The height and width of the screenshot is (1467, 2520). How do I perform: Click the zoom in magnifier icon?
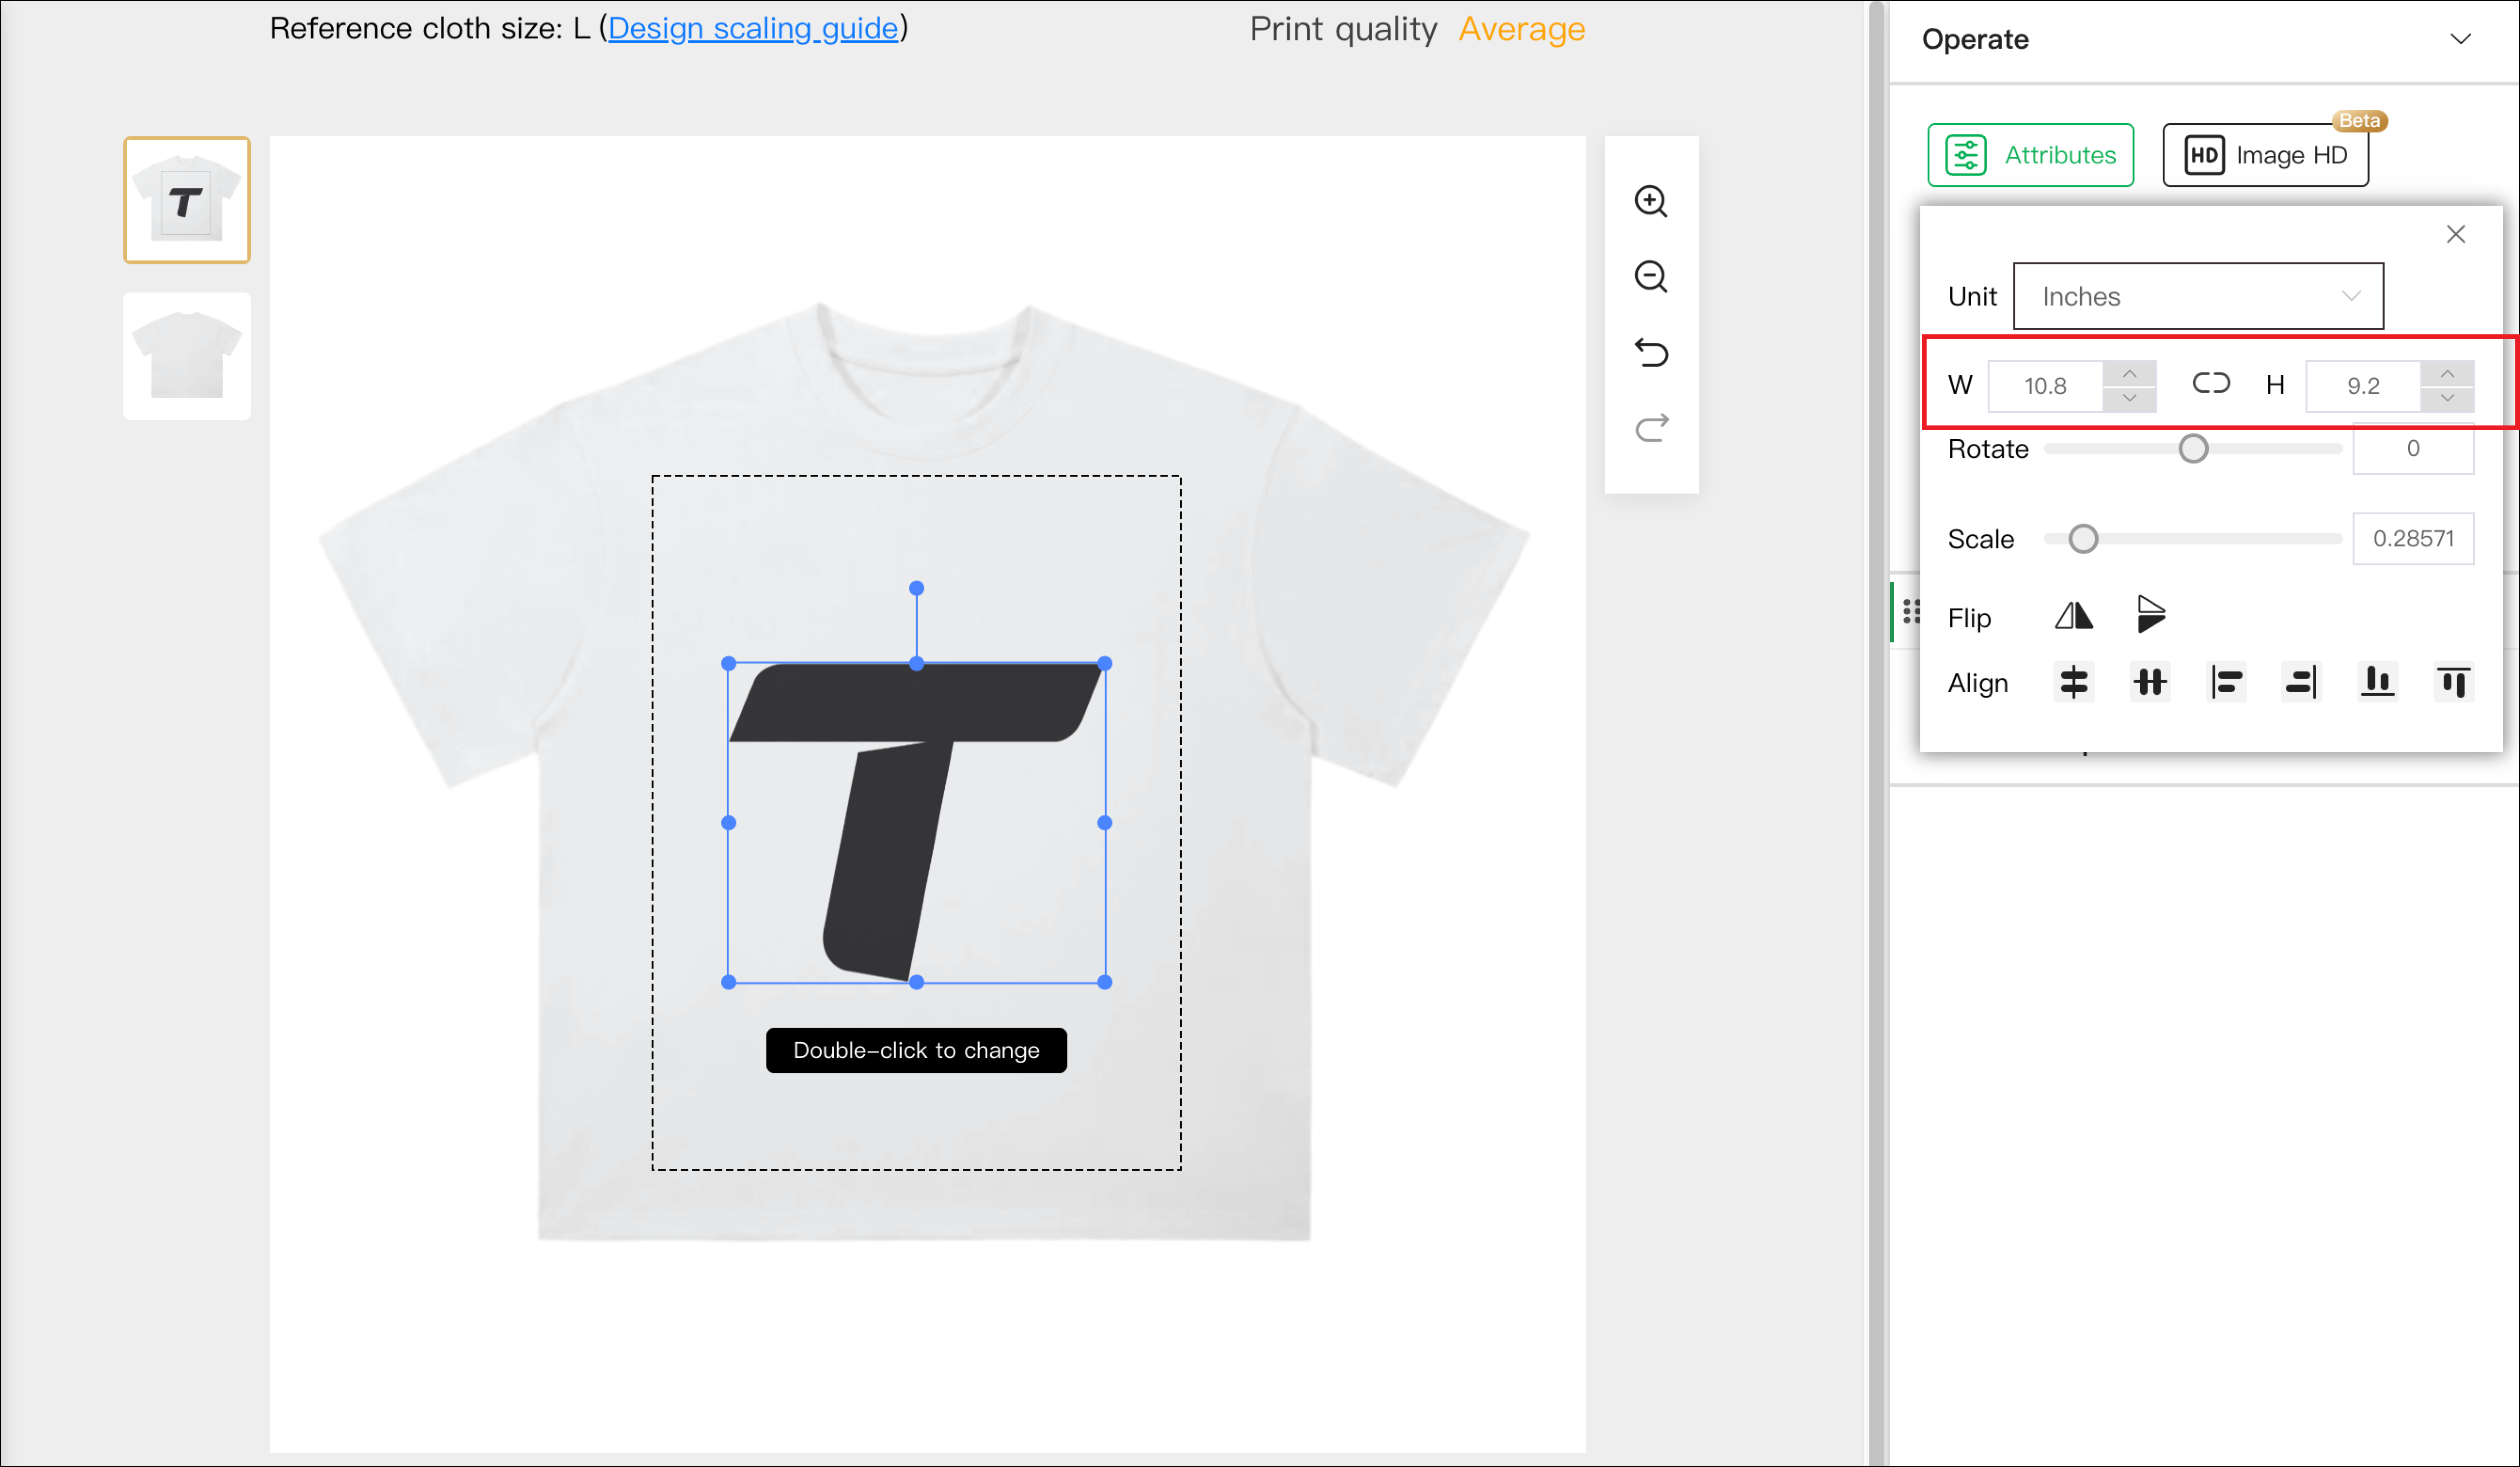pyautogui.click(x=1651, y=201)
